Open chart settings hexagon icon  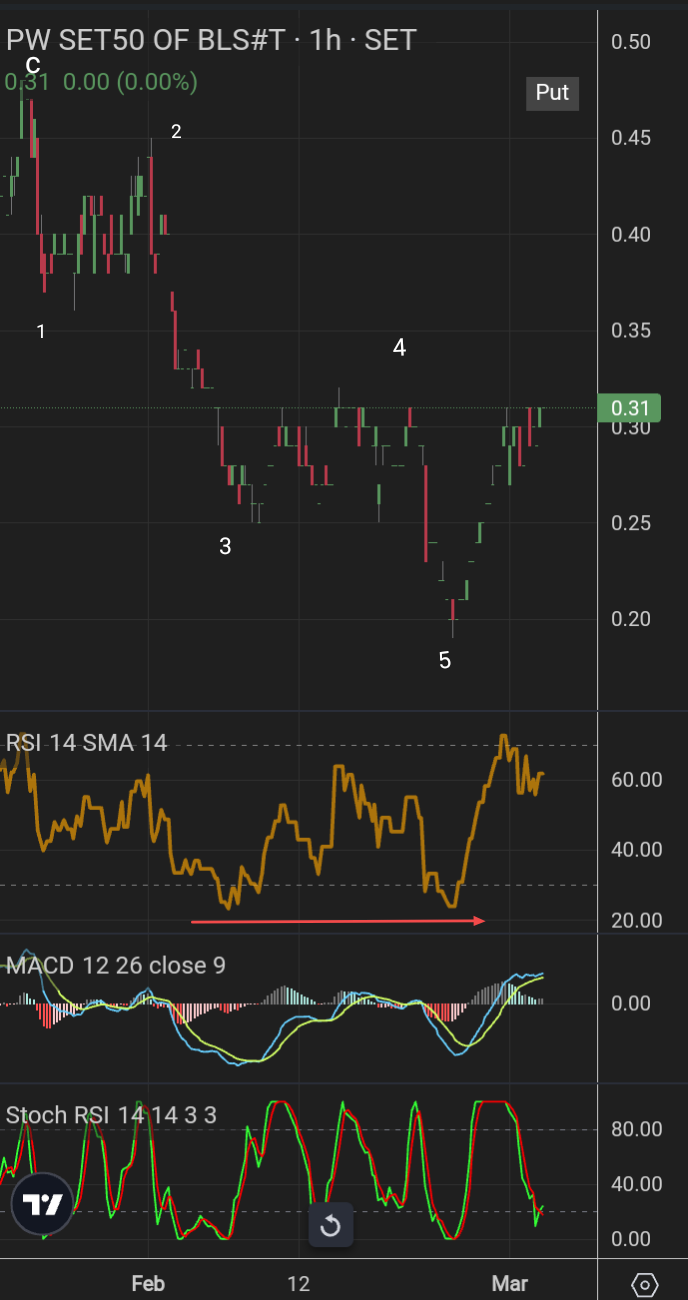[645, 1284]
